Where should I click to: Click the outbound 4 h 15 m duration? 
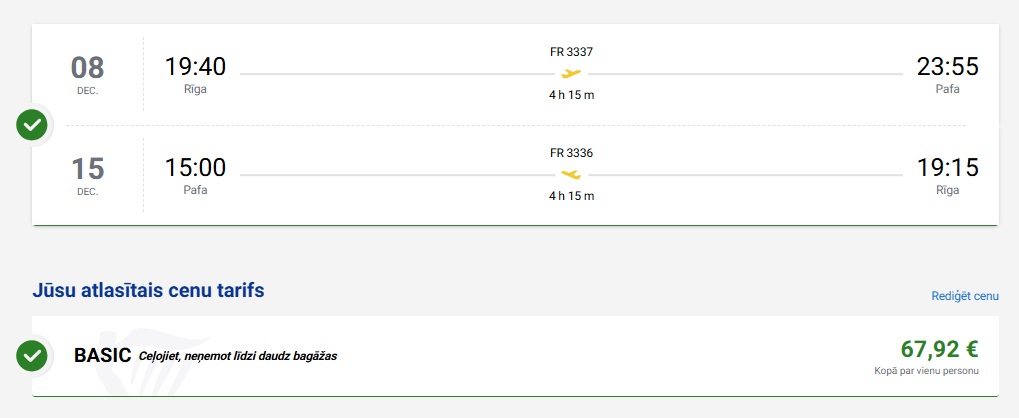pyautogui.click(x=571, y=95)
